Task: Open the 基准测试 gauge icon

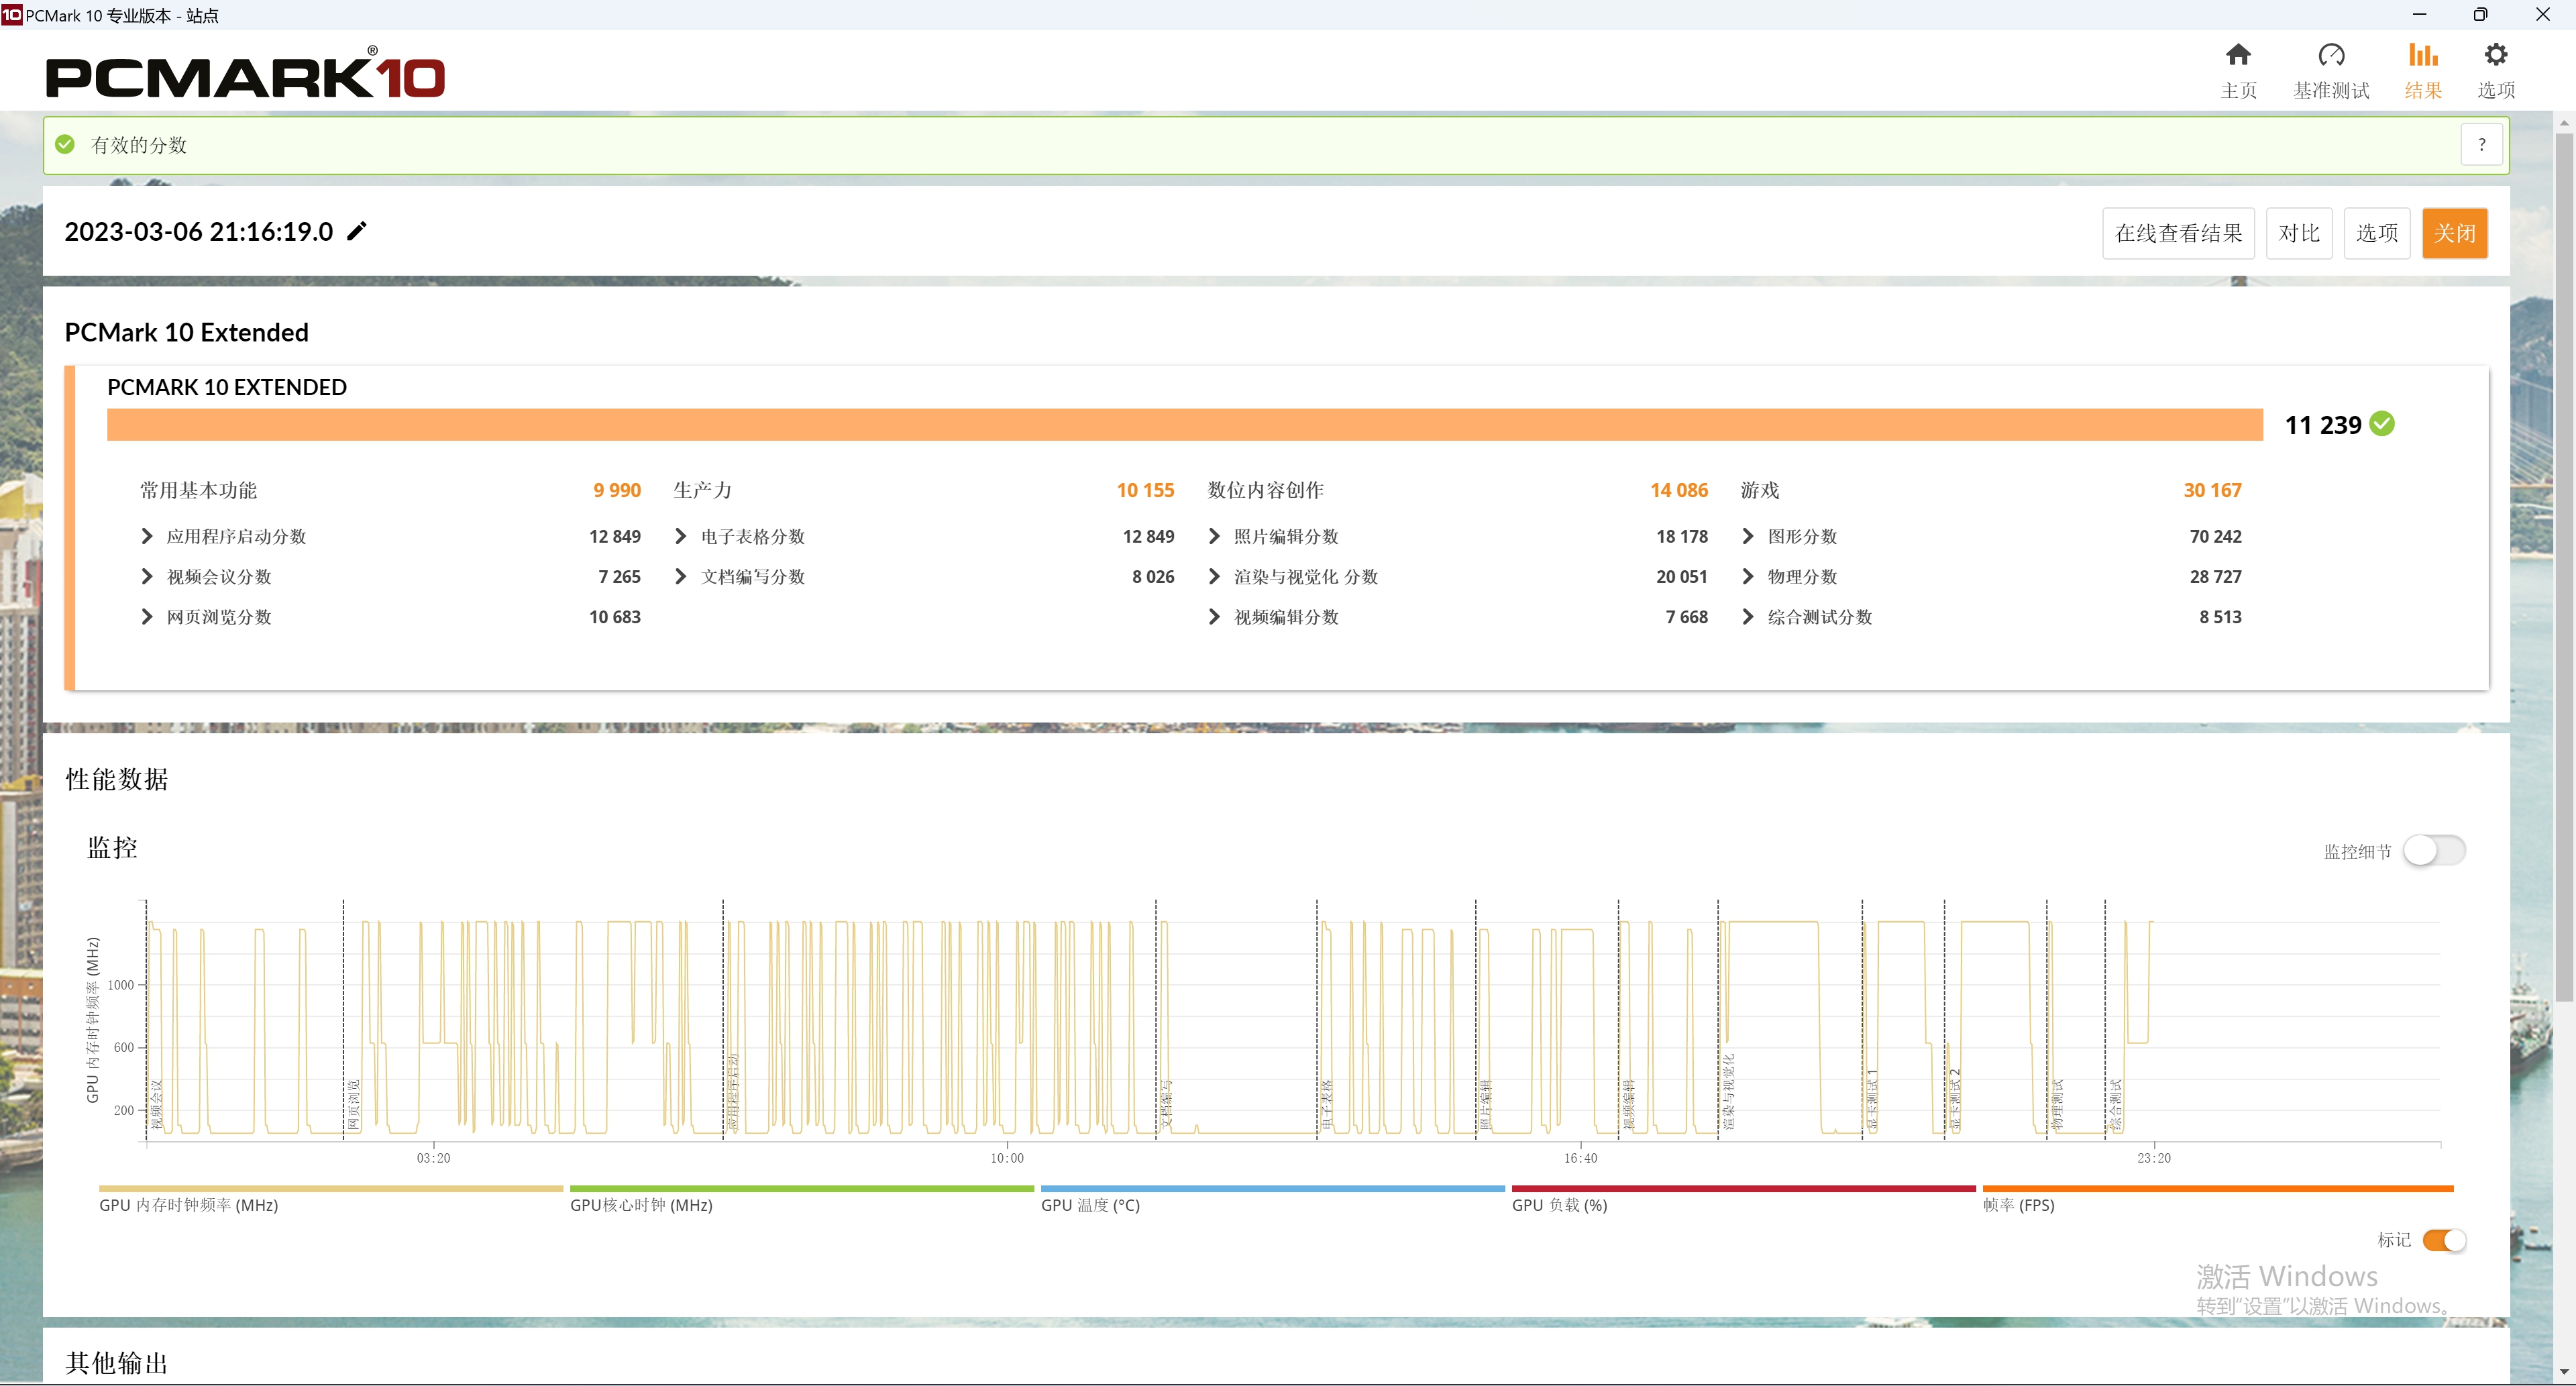Action: pos(2331,55)
